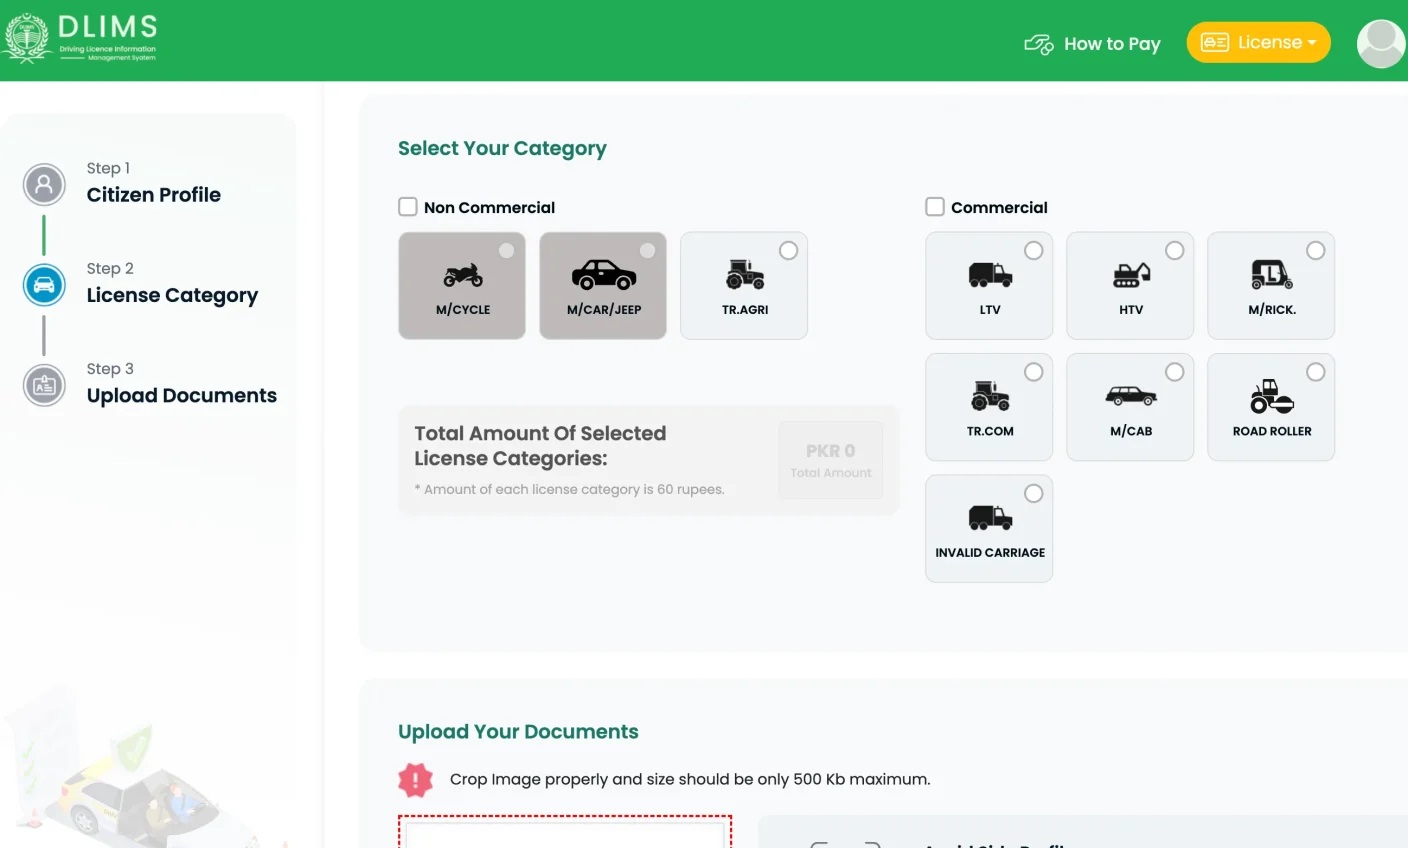The width and height of the screenshot is (1408, 848).
Task: Click the DLIMS logo in header
Action: [x=82, y=39]
